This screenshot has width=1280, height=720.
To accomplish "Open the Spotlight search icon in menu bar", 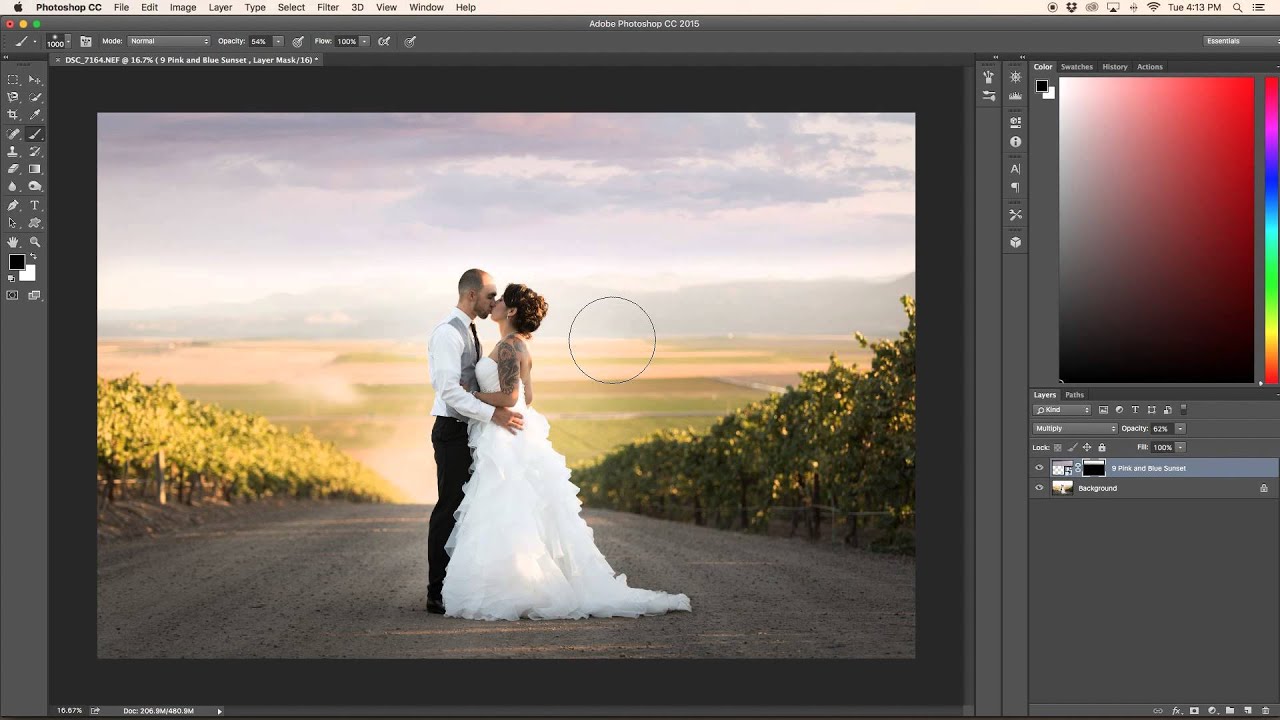I will tap(1238, 7).
